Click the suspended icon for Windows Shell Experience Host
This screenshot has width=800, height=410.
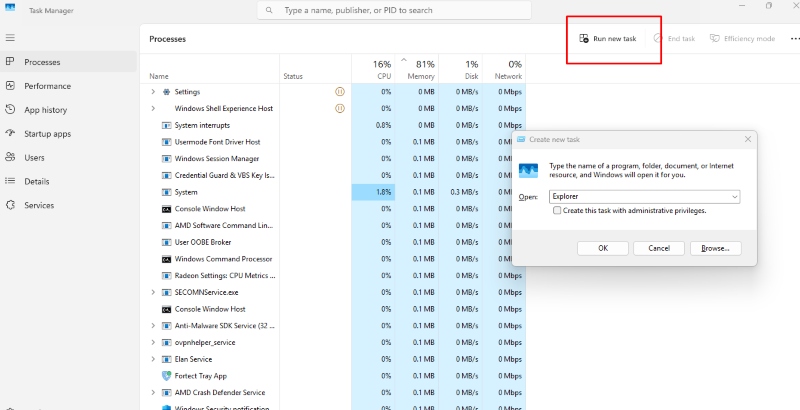click(x=340, y=109)
